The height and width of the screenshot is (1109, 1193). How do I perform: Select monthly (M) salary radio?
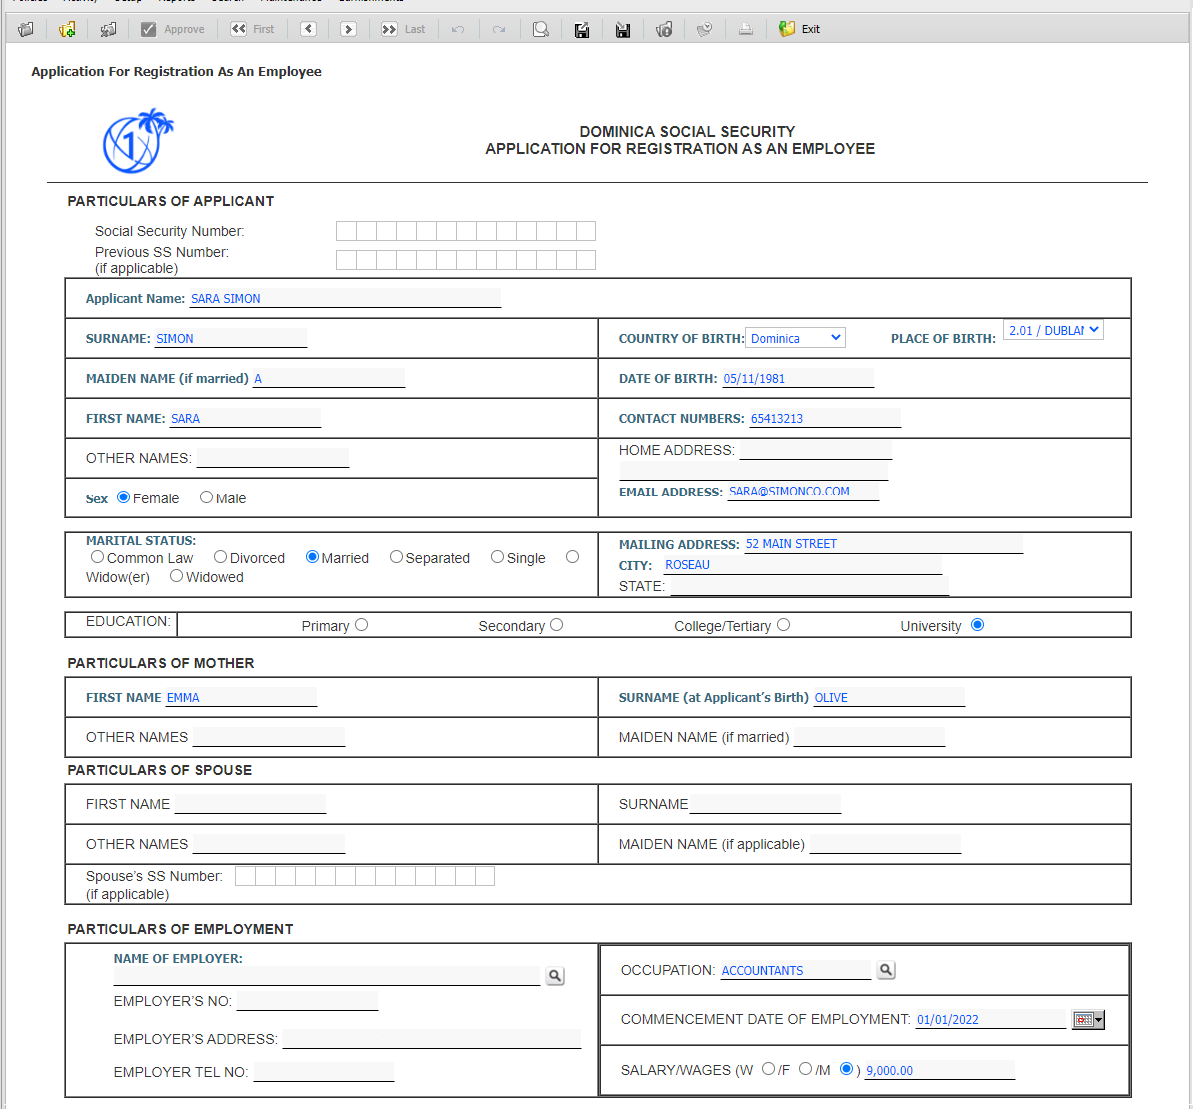pyautogui.click(x=846, y=1069)
